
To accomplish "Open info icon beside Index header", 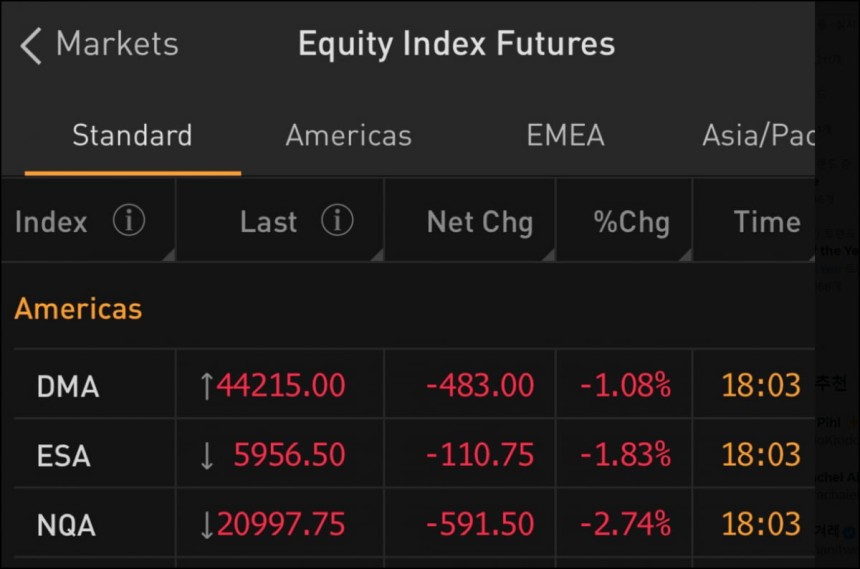I will (129, 221).
